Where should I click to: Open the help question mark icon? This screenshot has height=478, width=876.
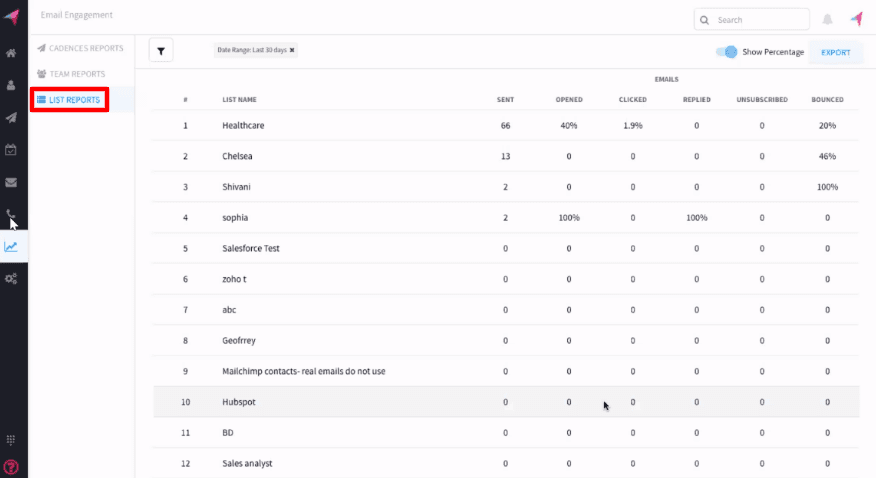(11, 467)
